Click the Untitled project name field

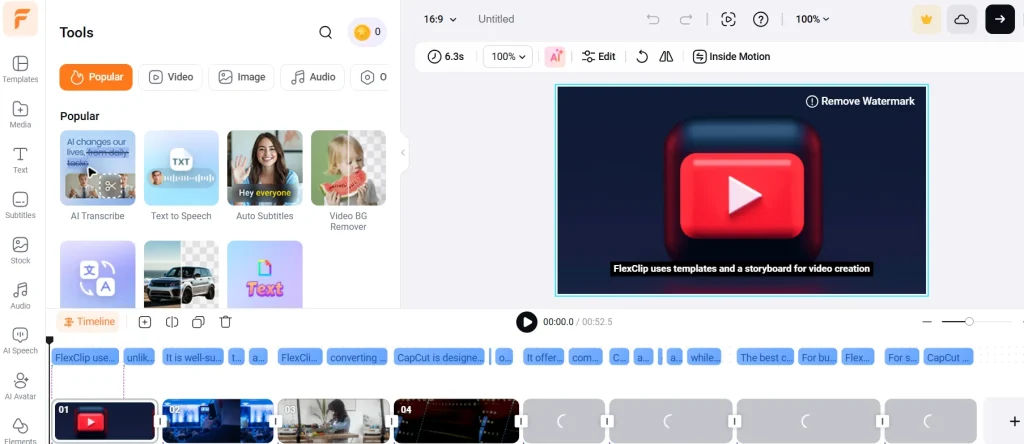496,20
